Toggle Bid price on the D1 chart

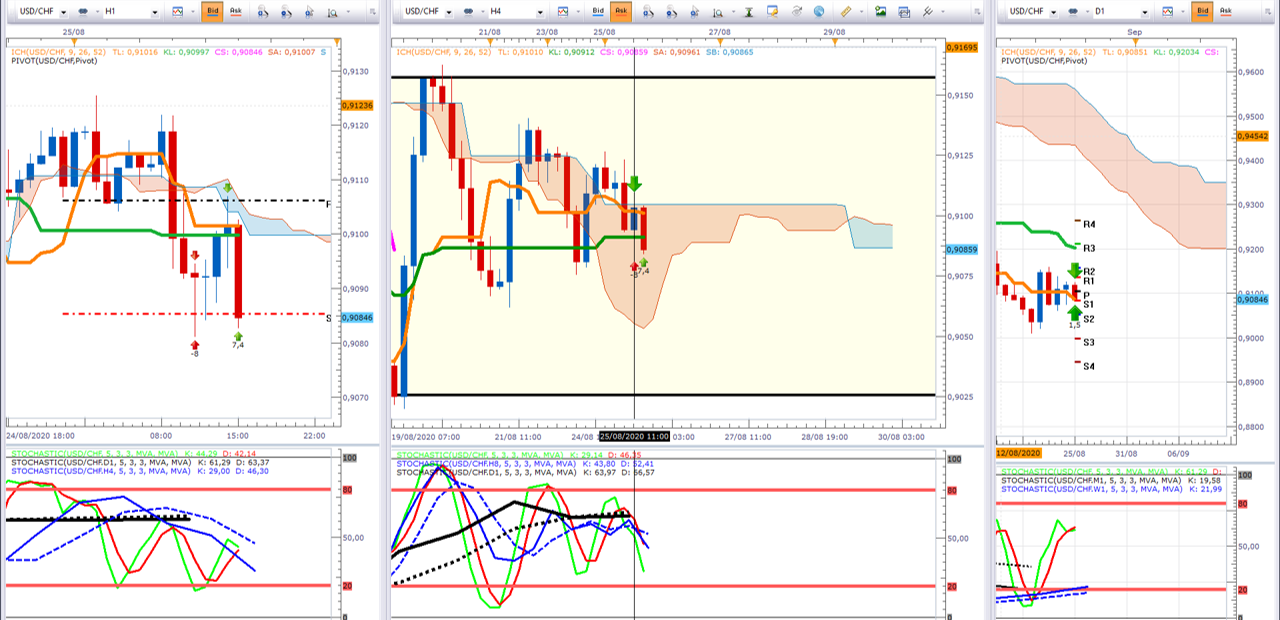click(x=1203, y=11)
